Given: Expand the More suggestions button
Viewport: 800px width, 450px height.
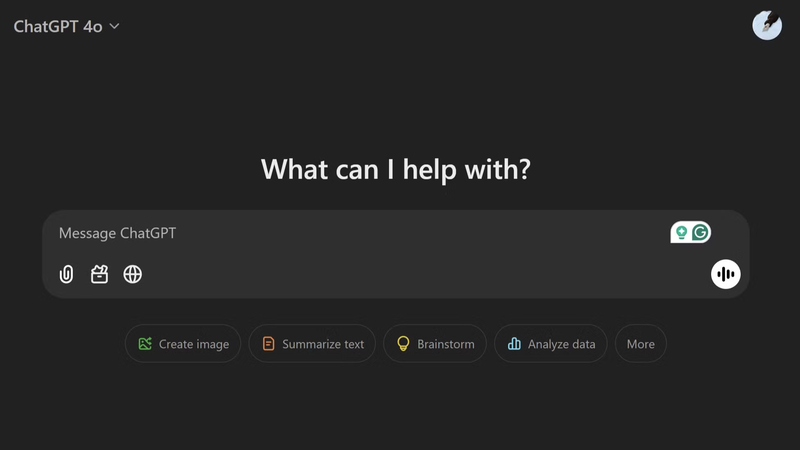Looking at the screenshot, I should click(640, 344).
